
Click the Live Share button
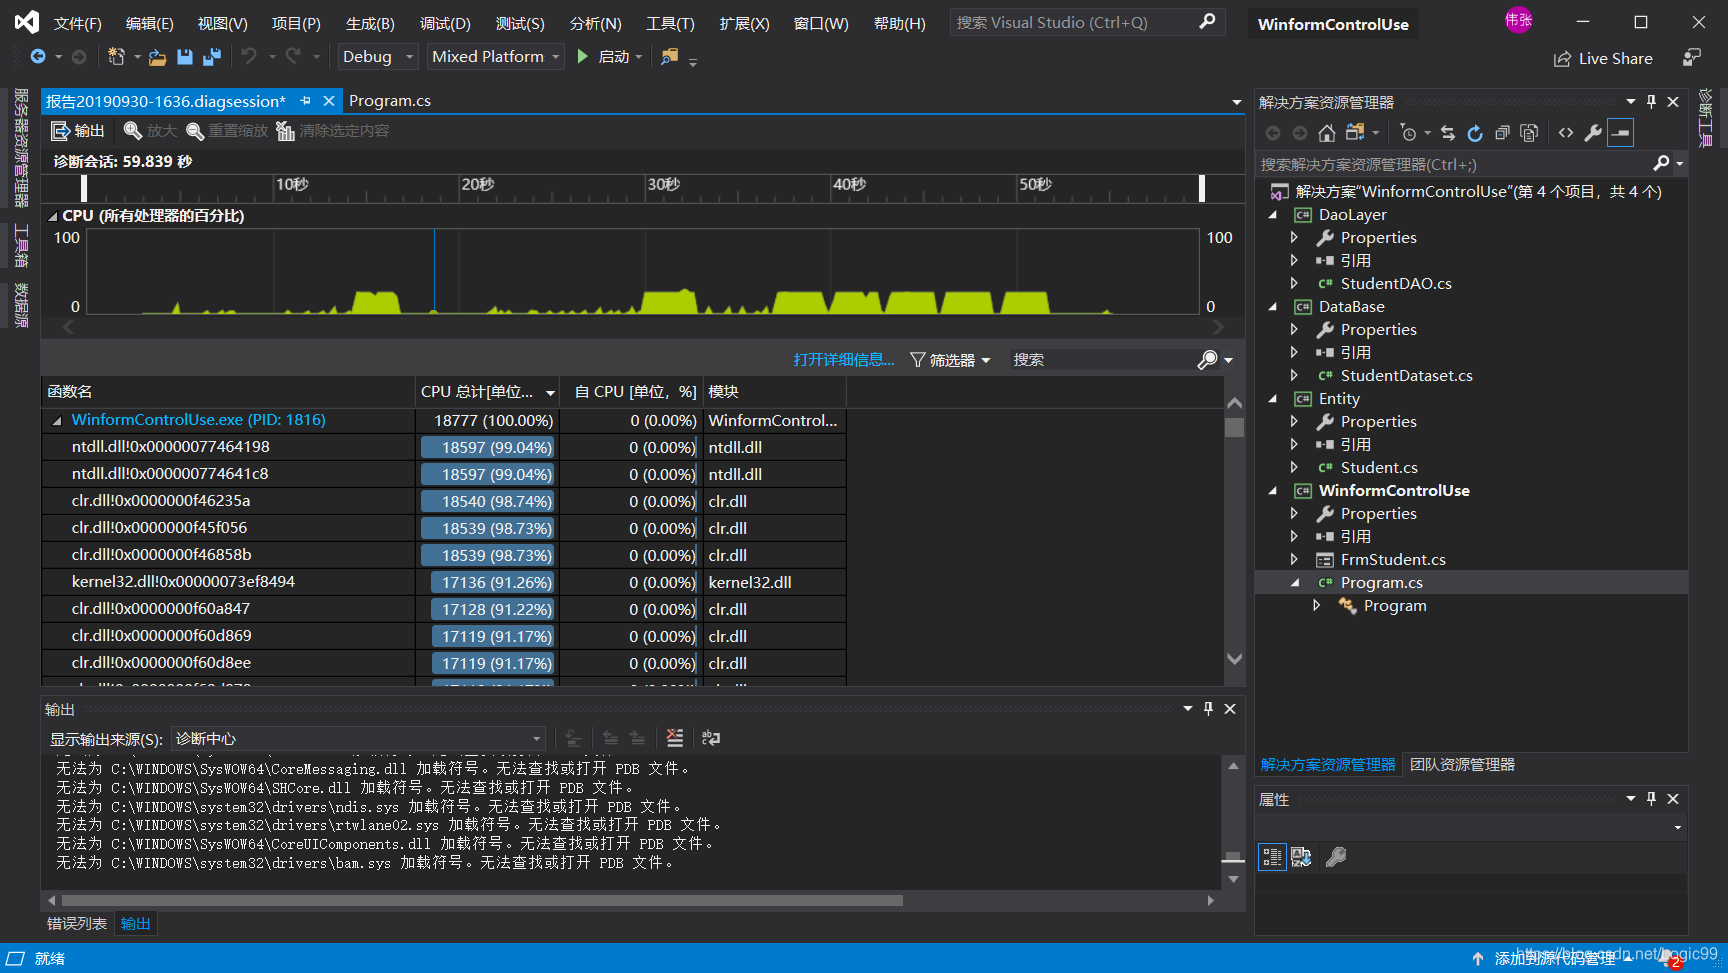(1603, 59)
